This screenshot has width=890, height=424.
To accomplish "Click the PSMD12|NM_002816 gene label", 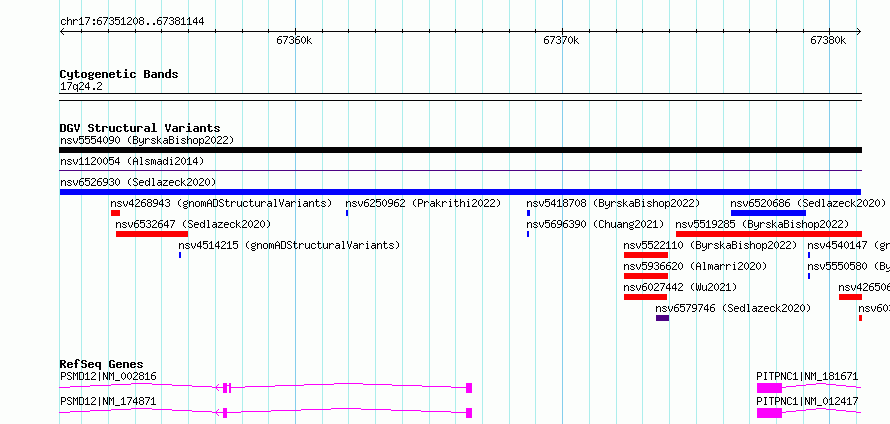I will tap(108, 376).
